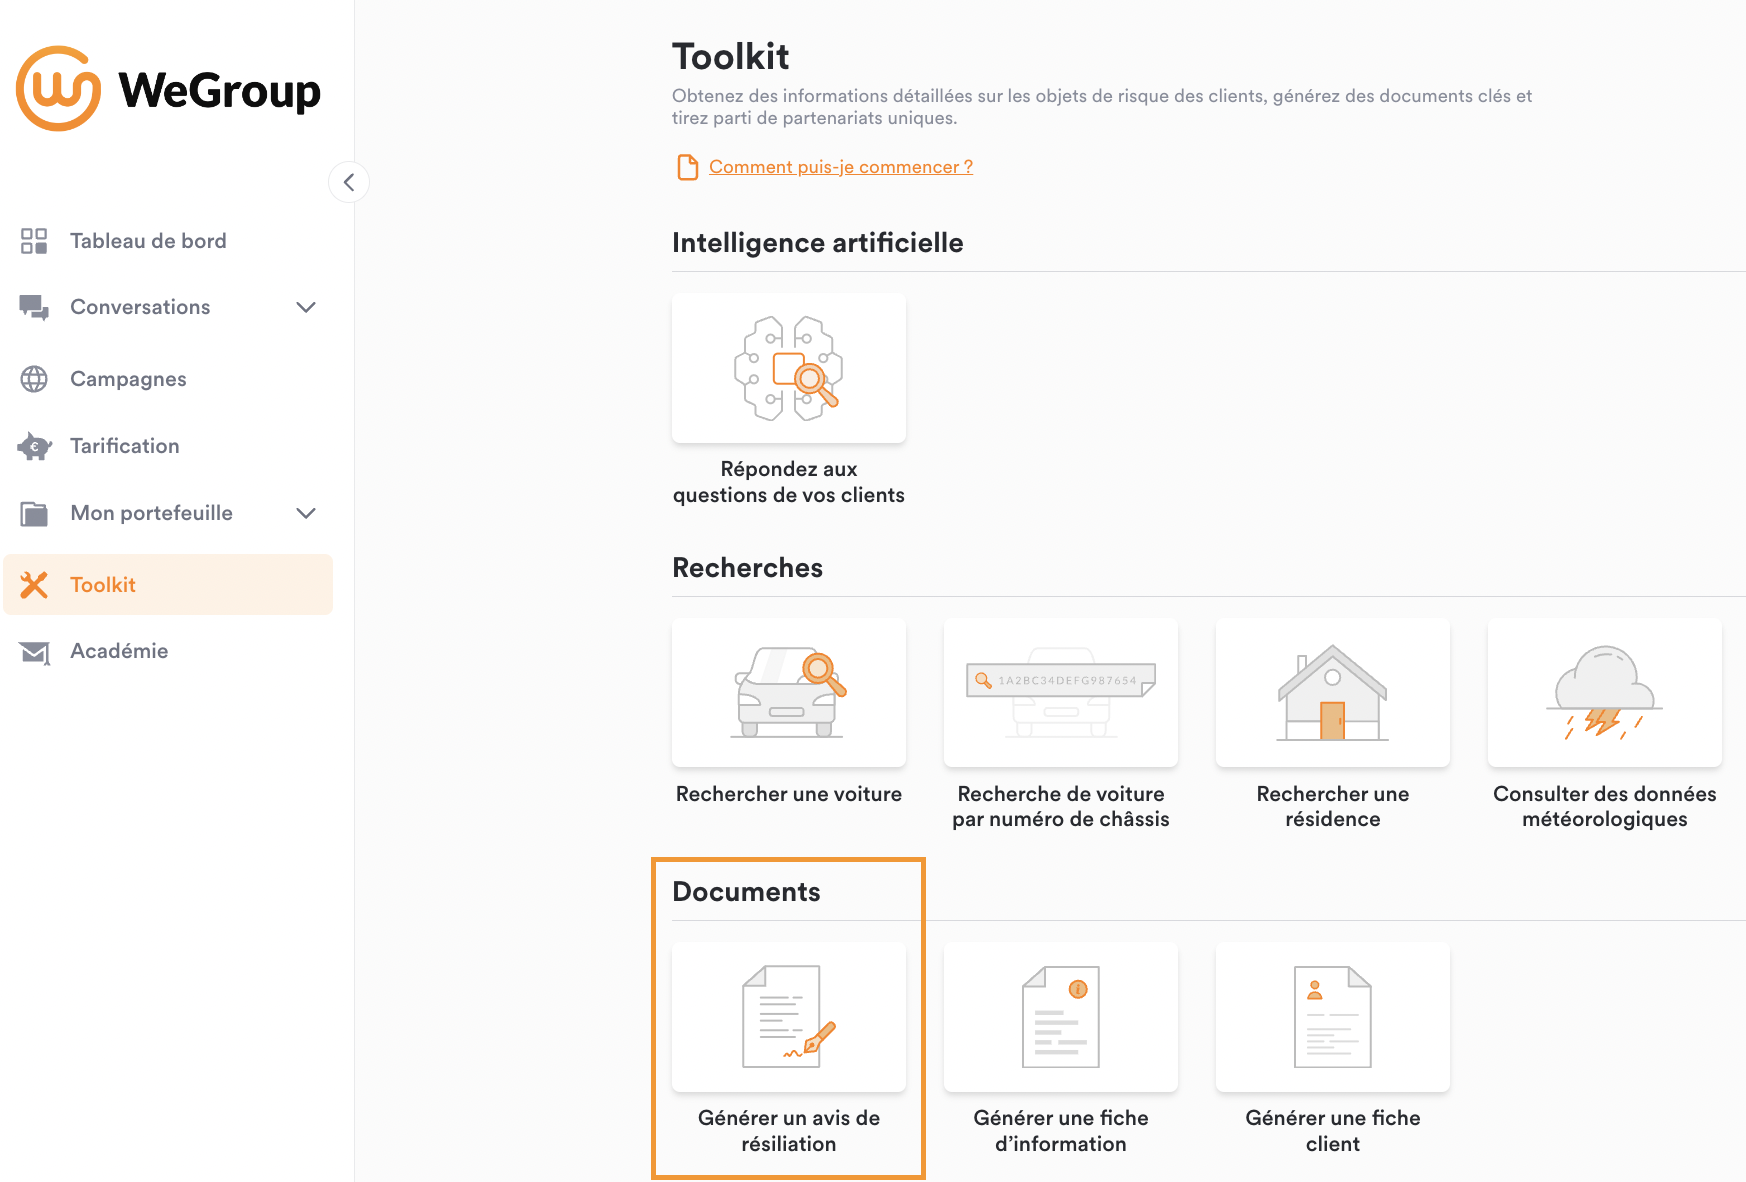Collapse the sidebar with the arrow button

coord(349,182)
